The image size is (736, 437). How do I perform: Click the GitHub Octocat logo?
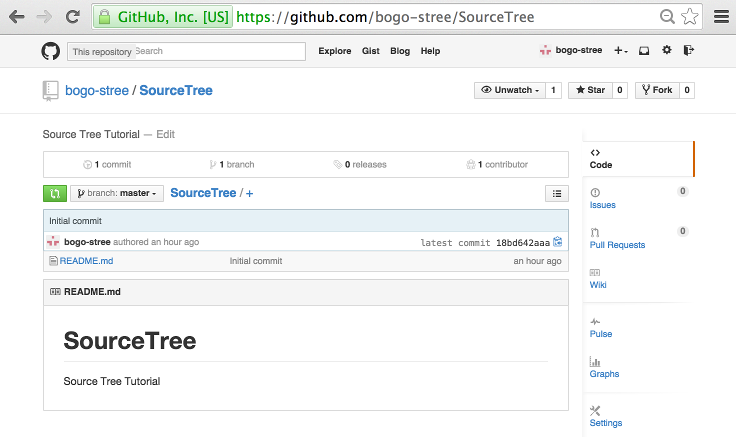click(x=51, y=51)
